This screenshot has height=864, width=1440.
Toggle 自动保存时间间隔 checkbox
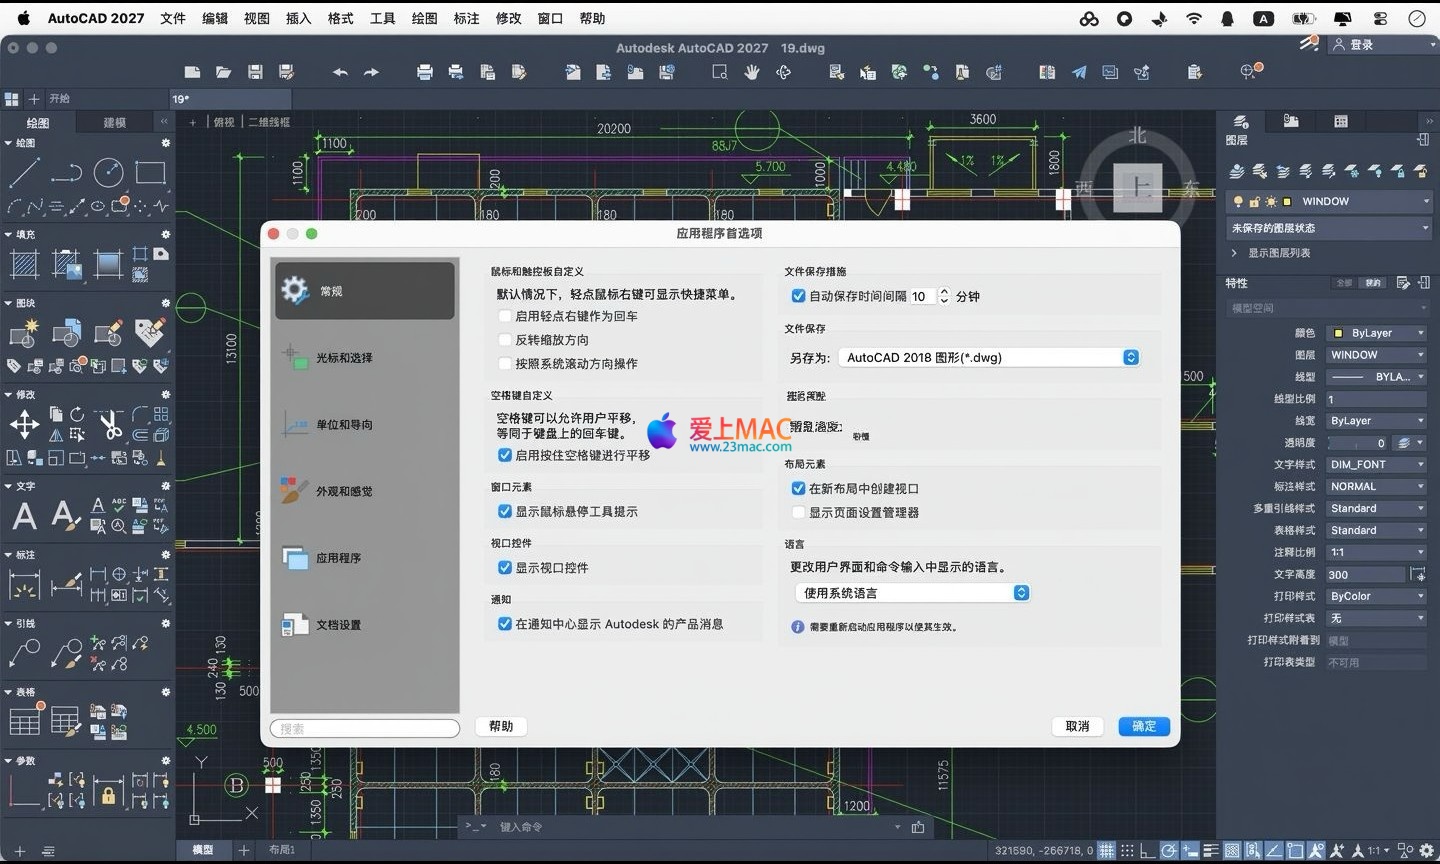(x=798, y=296)
